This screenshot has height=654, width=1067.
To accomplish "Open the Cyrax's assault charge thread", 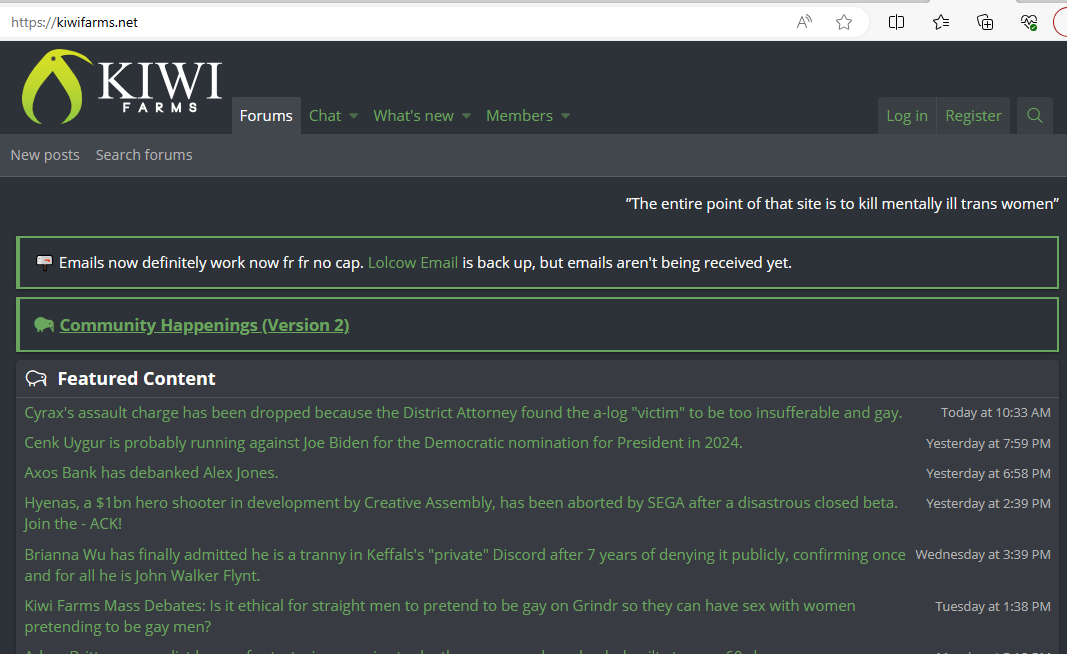I will pyautogui.click(x=463, y=413).
